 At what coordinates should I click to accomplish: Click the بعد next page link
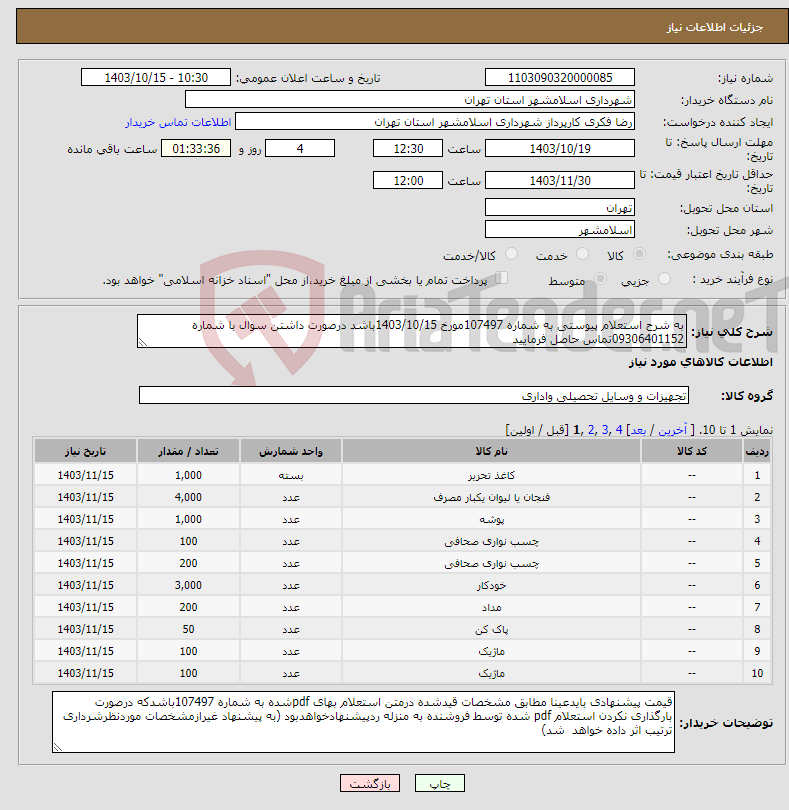coord(638,430)
